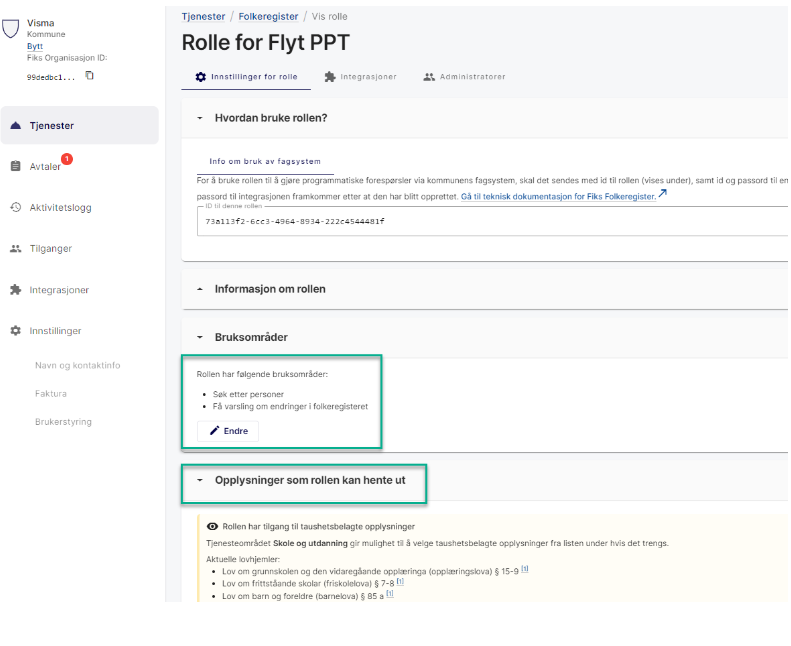Click the sidebar Innstillinger gear icon
This screenshot has height=646, width=791.
[x=16, y=331]
